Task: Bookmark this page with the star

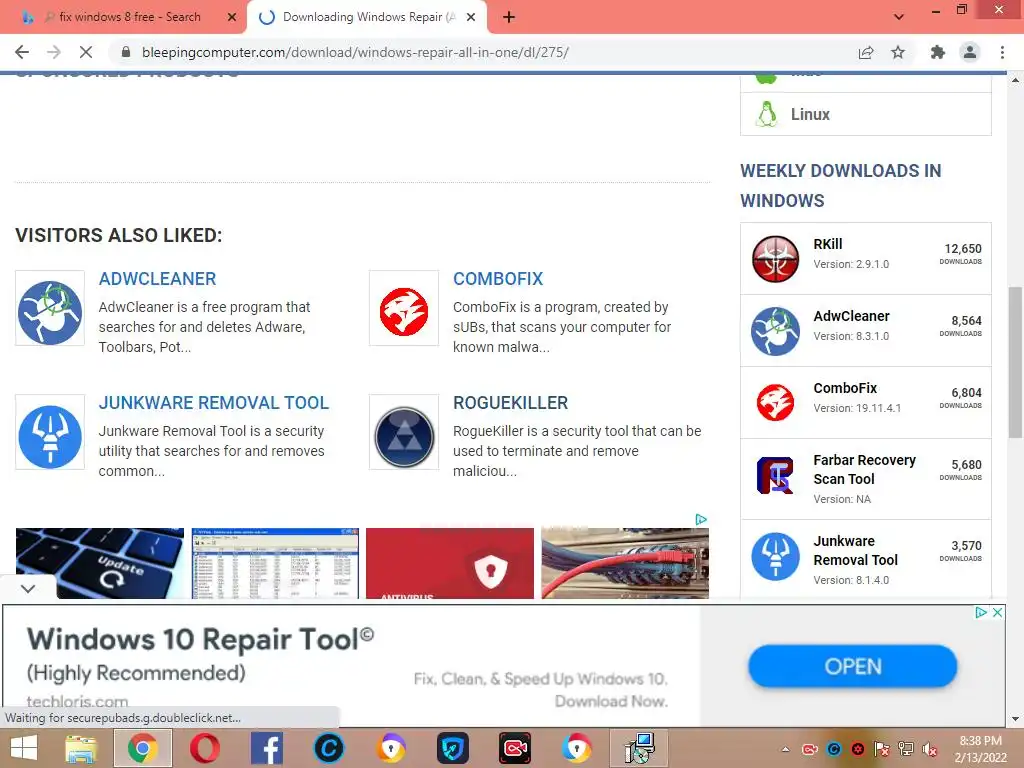Action: click(898, 52)
